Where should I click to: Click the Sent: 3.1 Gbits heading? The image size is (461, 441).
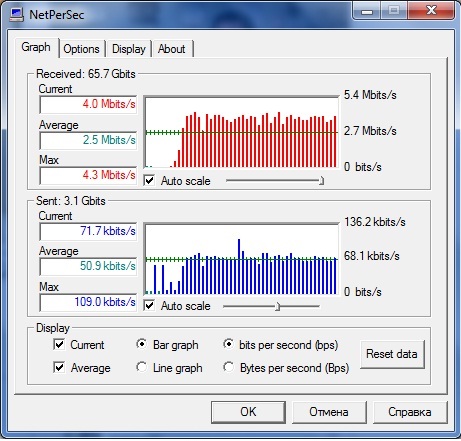pyautogui.click(x=71, y=201)
